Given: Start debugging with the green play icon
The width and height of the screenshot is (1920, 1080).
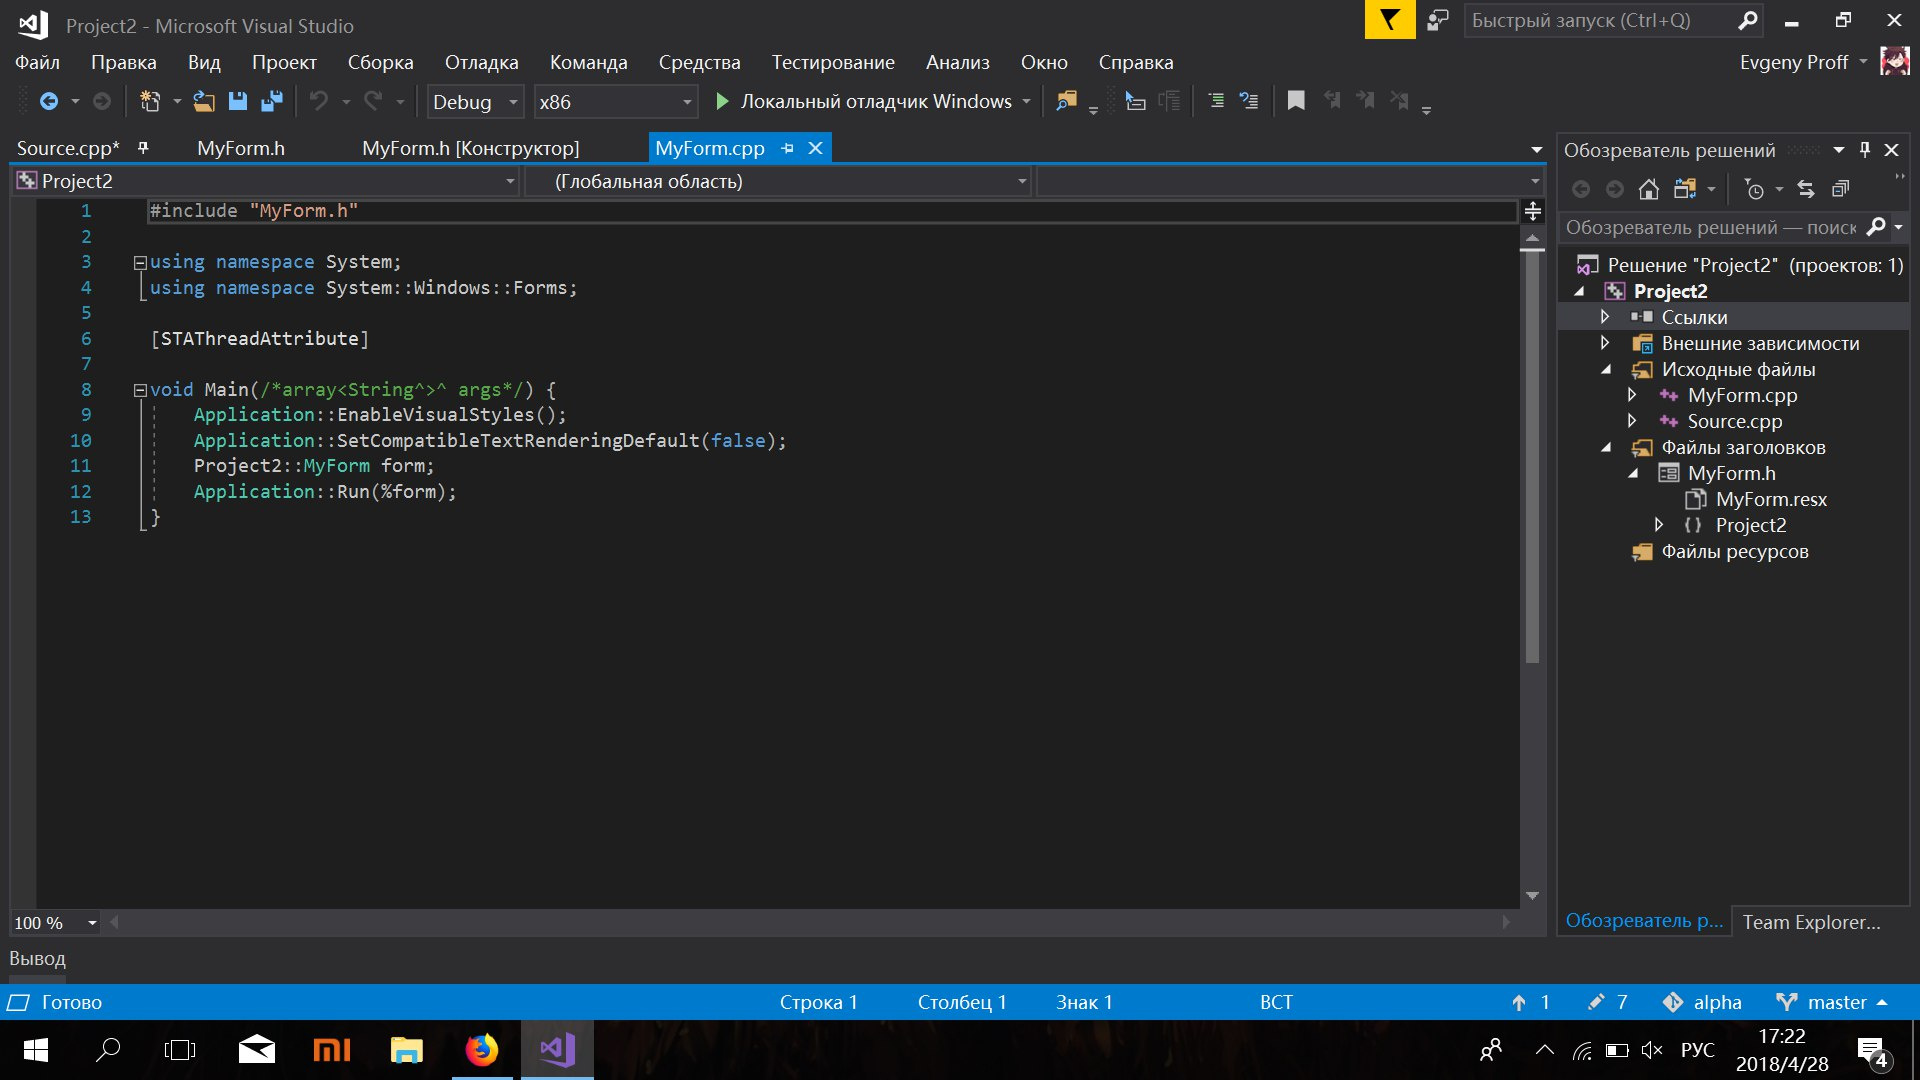Looking at the screenshot, I should pyautogui.click(x=722, y=101).
